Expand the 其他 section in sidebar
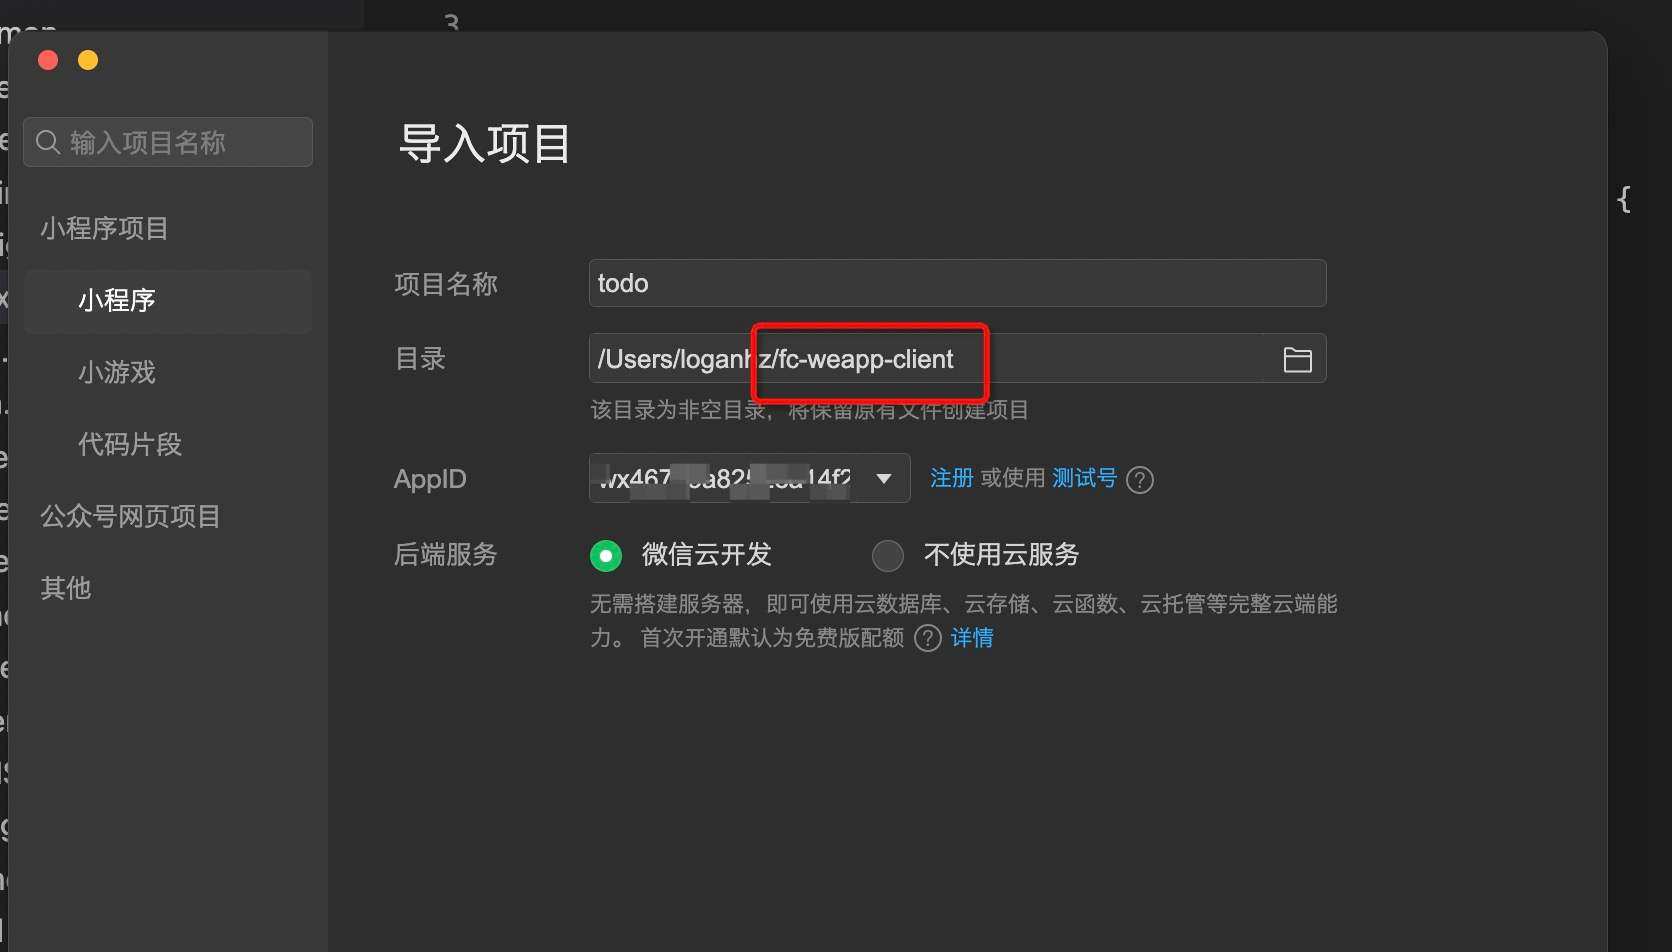The image size is (1672, 952). (65, 589)
